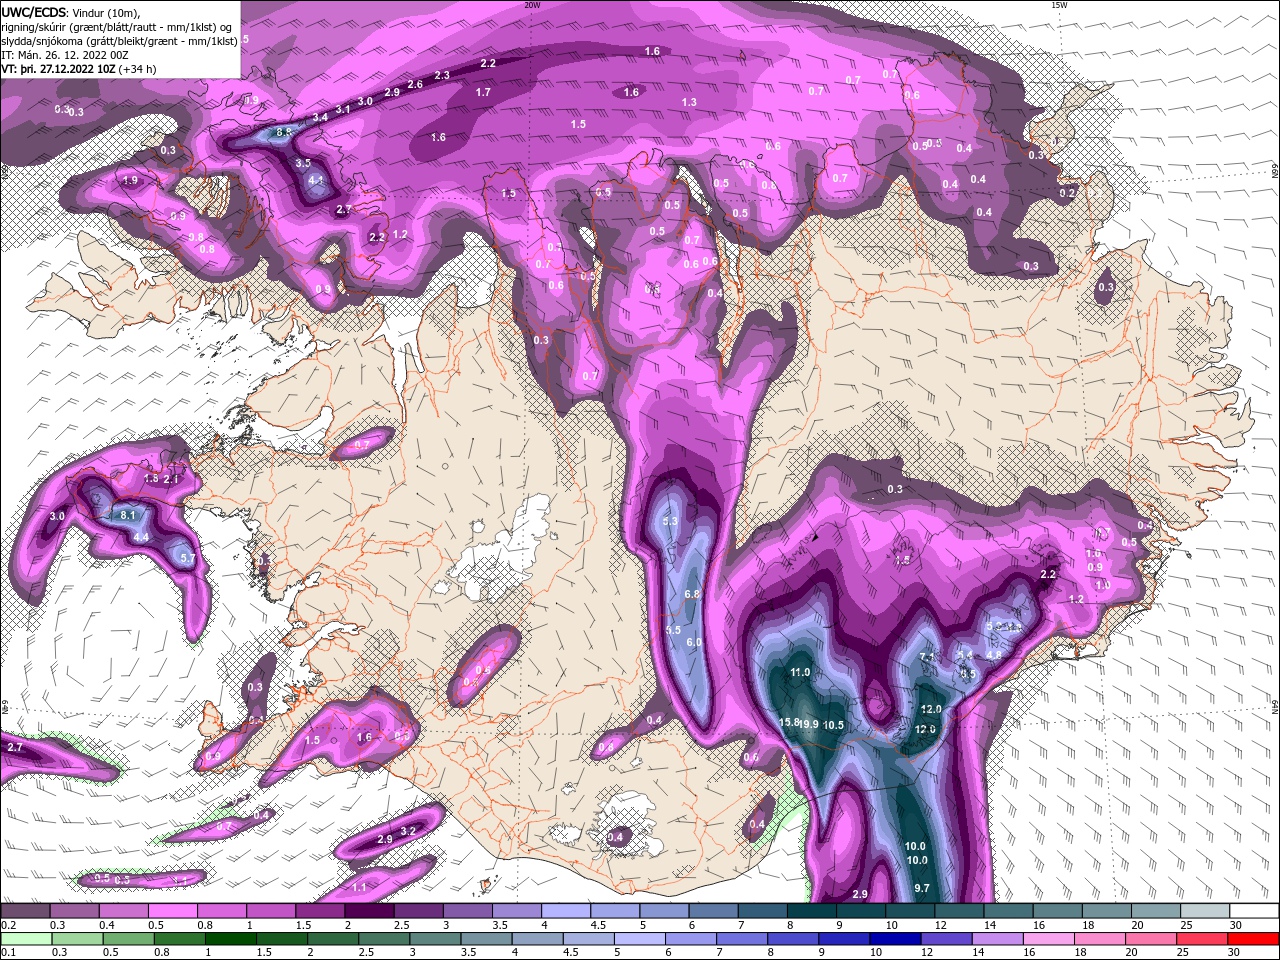Select the white swatch after 30 in snow legend

tap(1254, 911)
